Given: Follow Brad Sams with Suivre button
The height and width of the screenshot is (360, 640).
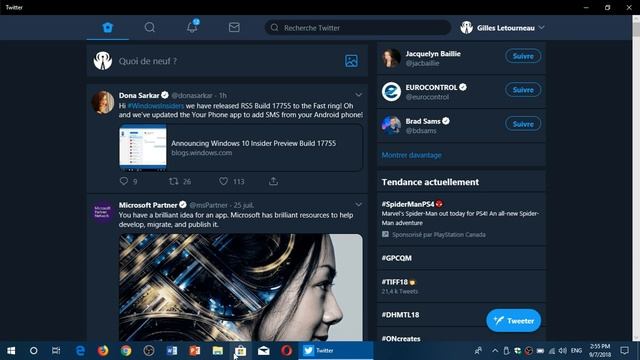Looking at the screenshot, I should 523,124.
